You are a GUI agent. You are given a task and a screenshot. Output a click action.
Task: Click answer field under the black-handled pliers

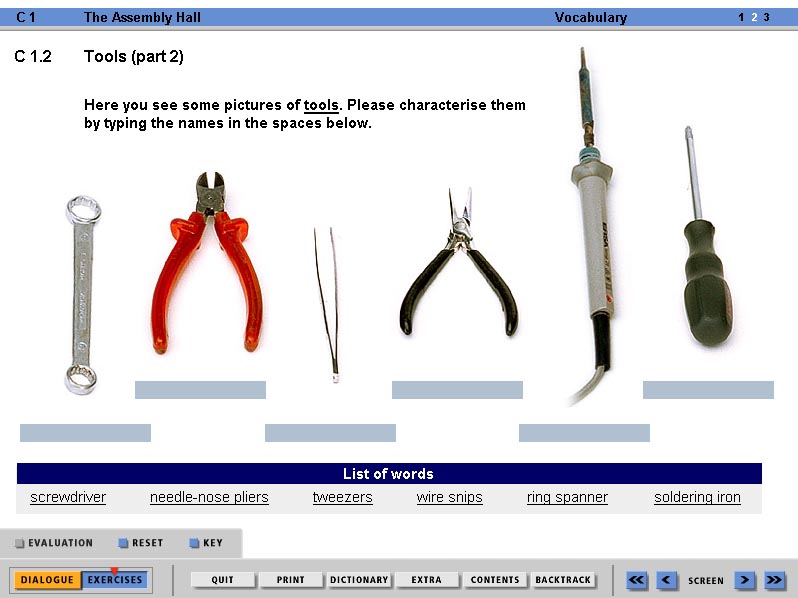point(458,390)
